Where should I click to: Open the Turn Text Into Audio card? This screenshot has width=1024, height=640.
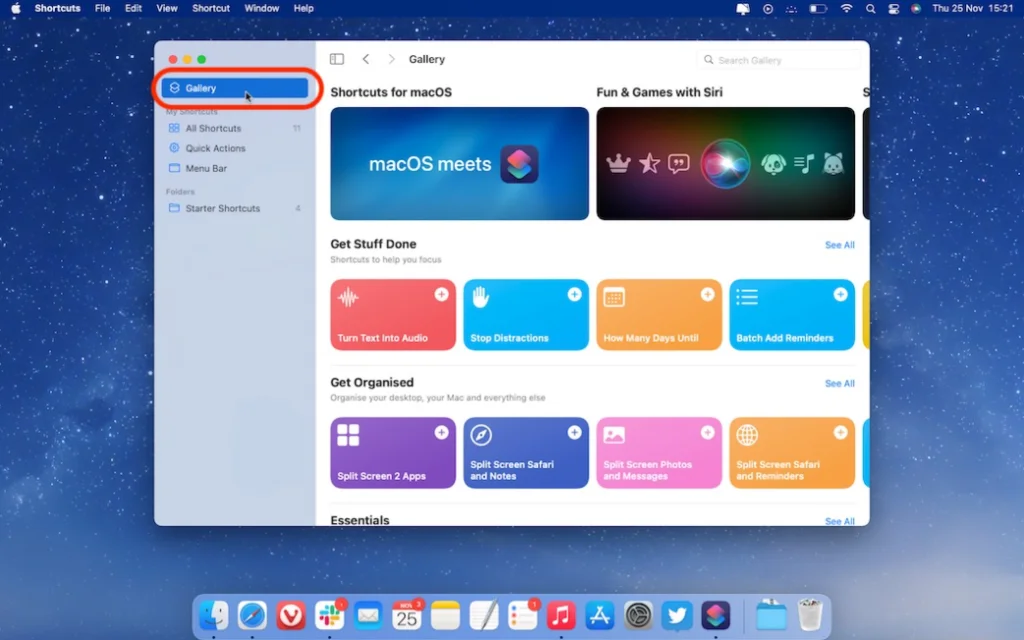pos(392,315)
